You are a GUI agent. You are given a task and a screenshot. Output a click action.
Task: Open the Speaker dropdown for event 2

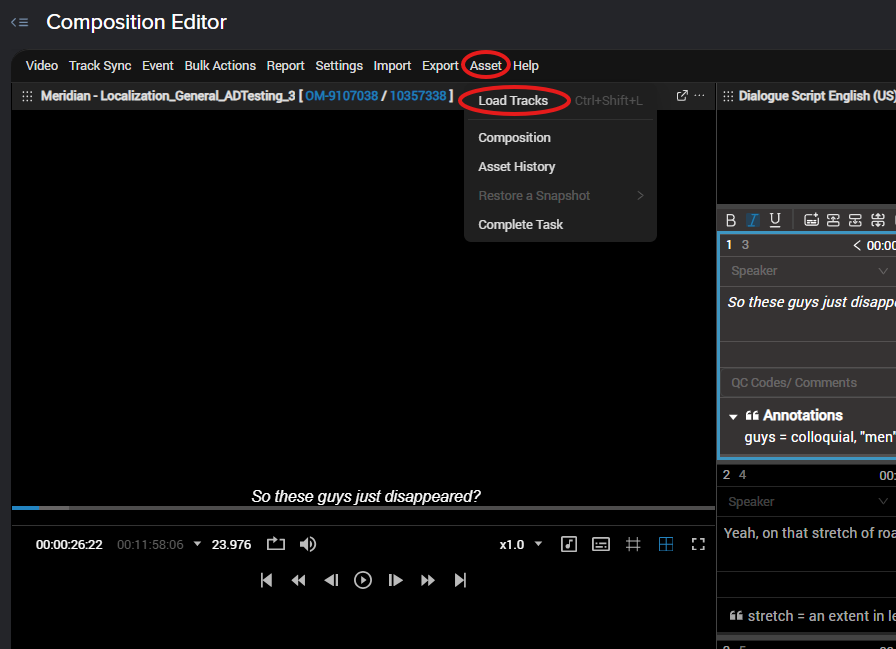tap(807, 502)
